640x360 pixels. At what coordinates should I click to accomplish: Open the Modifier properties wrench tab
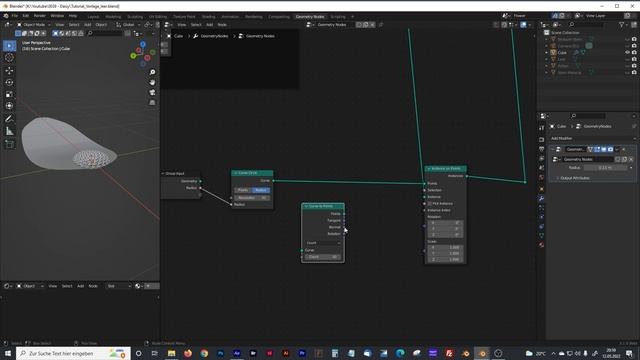542,198
